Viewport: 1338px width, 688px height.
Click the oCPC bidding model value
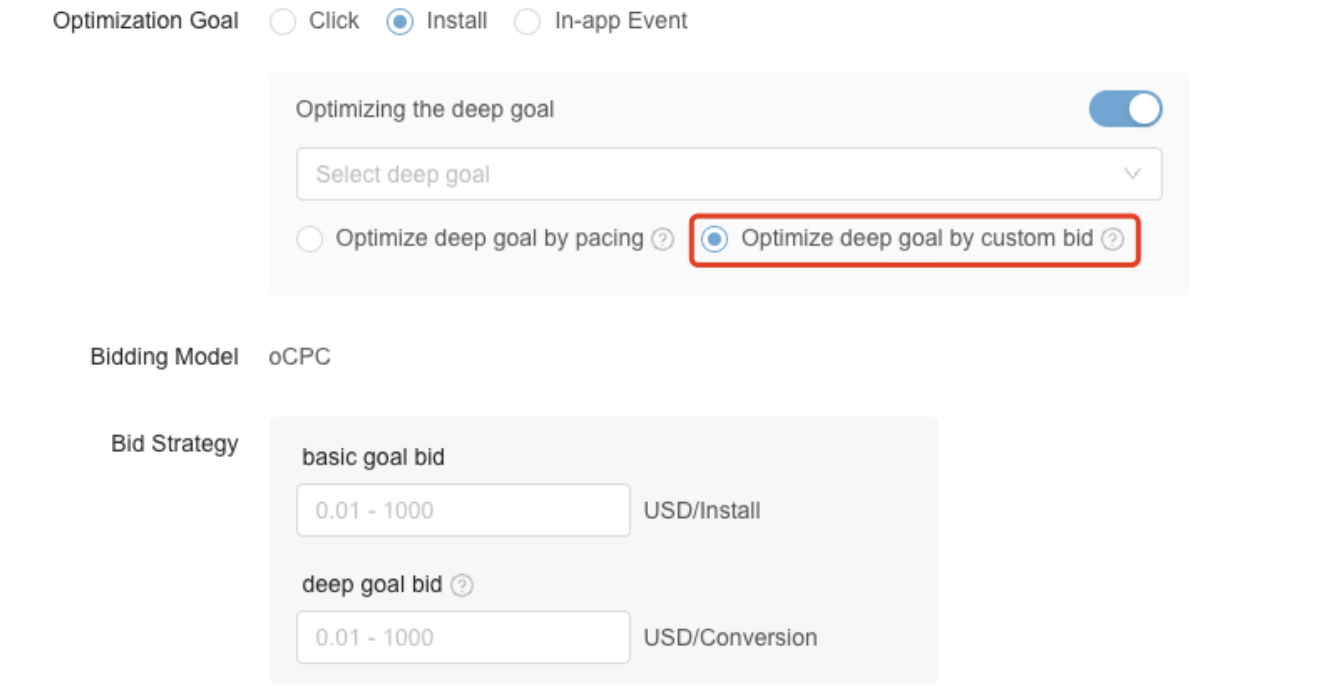[299, 357]
